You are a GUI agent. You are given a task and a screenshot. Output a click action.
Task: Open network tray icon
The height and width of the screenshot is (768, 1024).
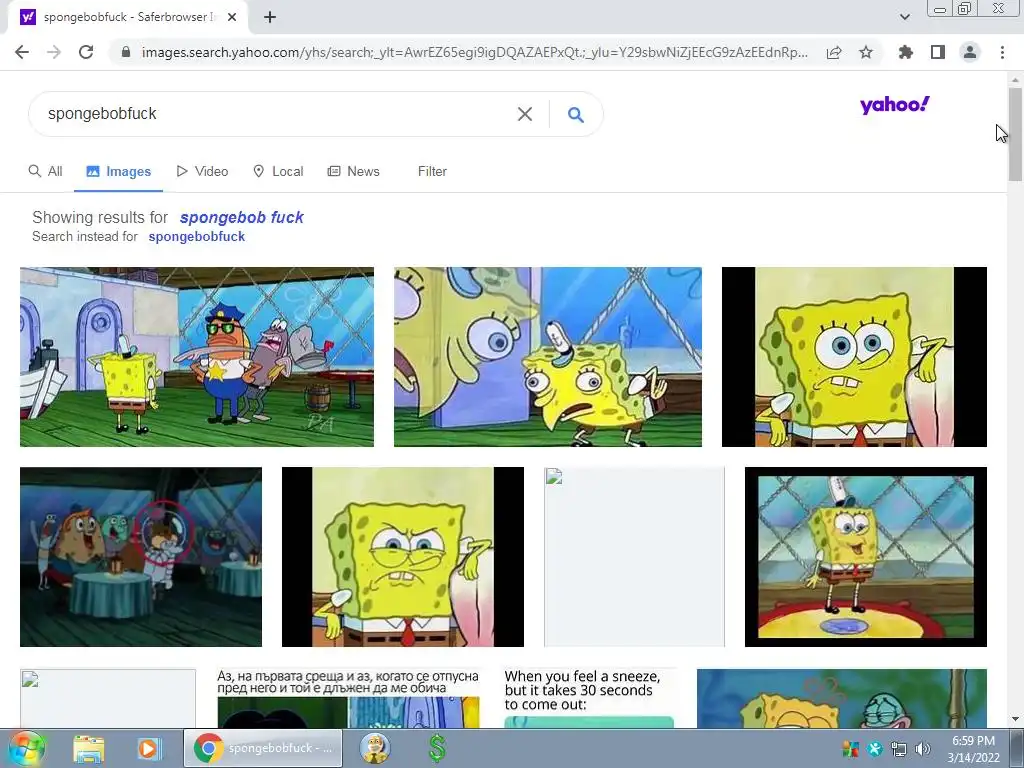coord(899,749)
